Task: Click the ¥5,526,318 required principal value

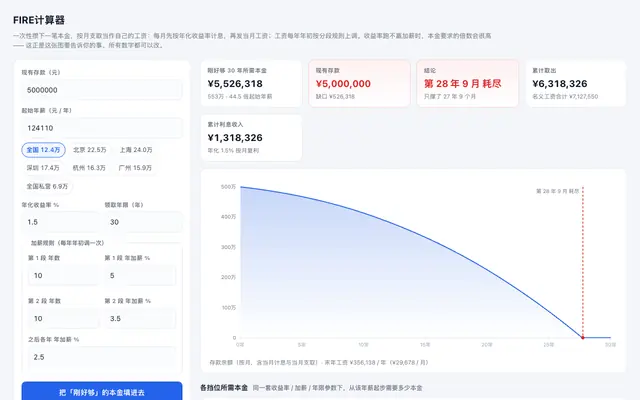Action: [x=235, y=84]
